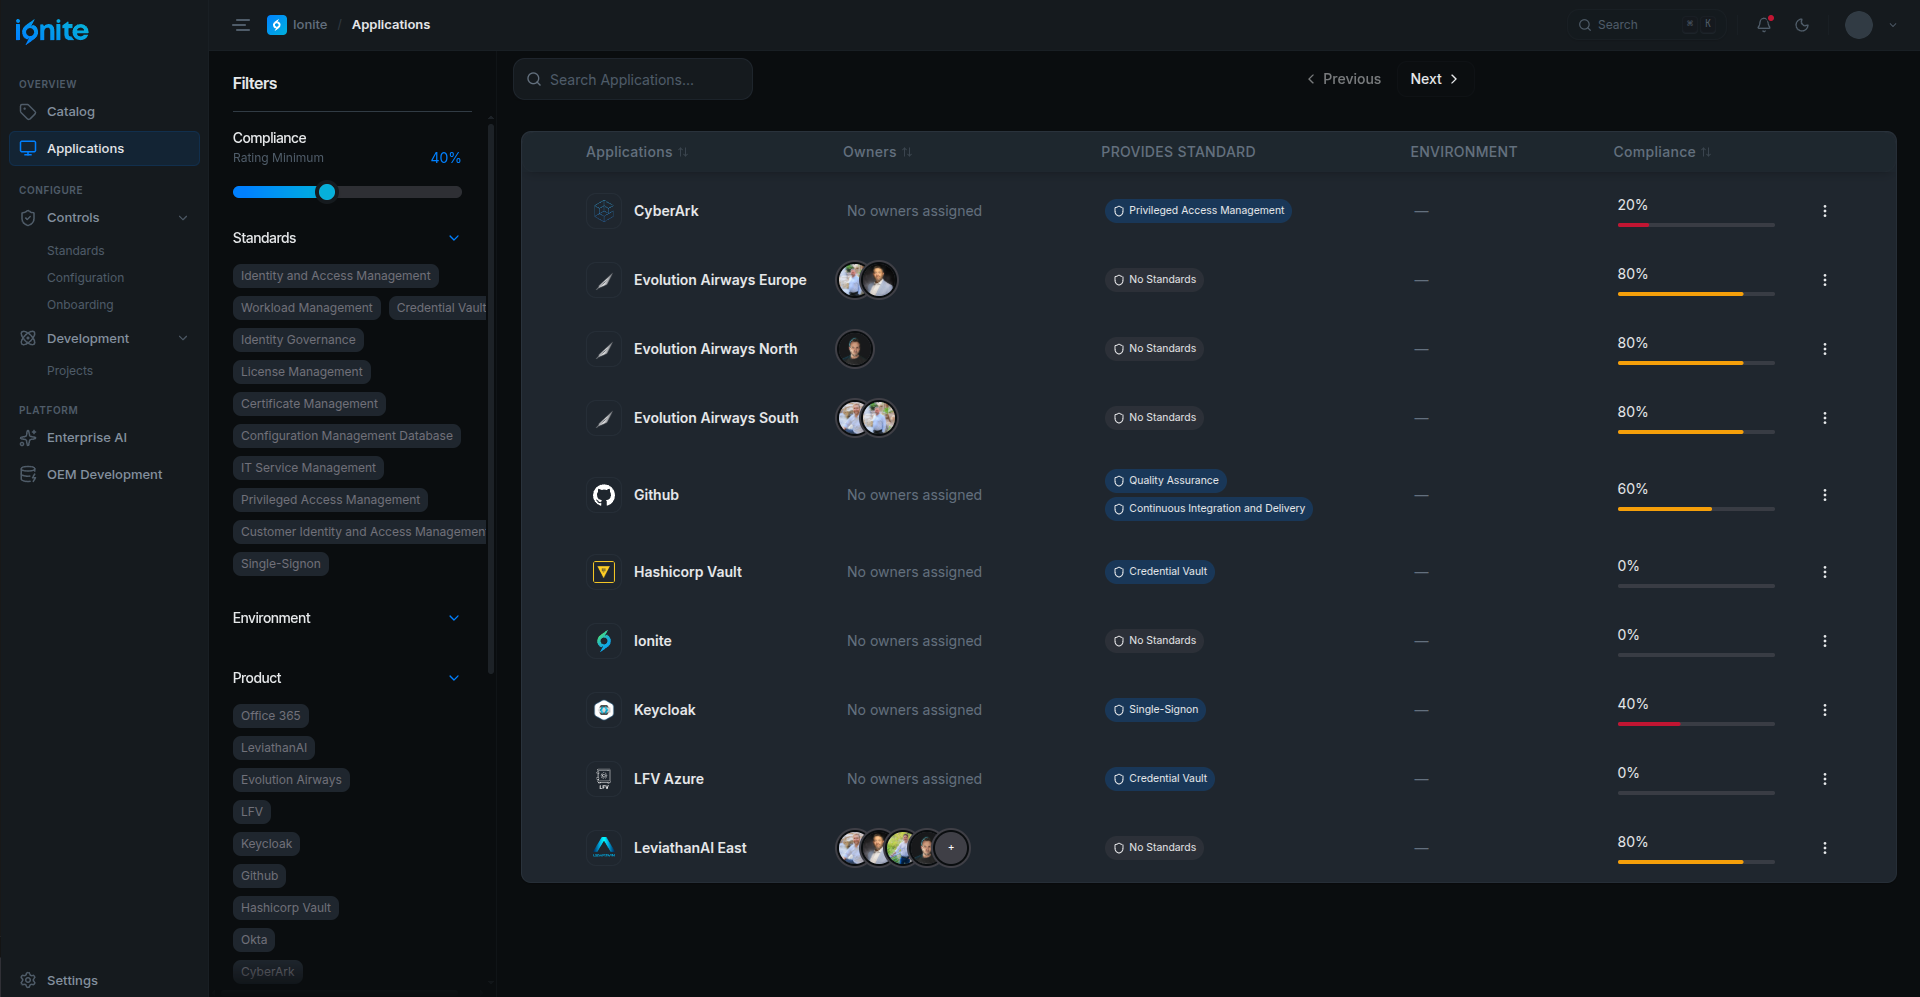Go to Enterprise AI in sidebar
Image resolution: width=1920 pixels, height=997 pixels.
[x=86, y=438]
